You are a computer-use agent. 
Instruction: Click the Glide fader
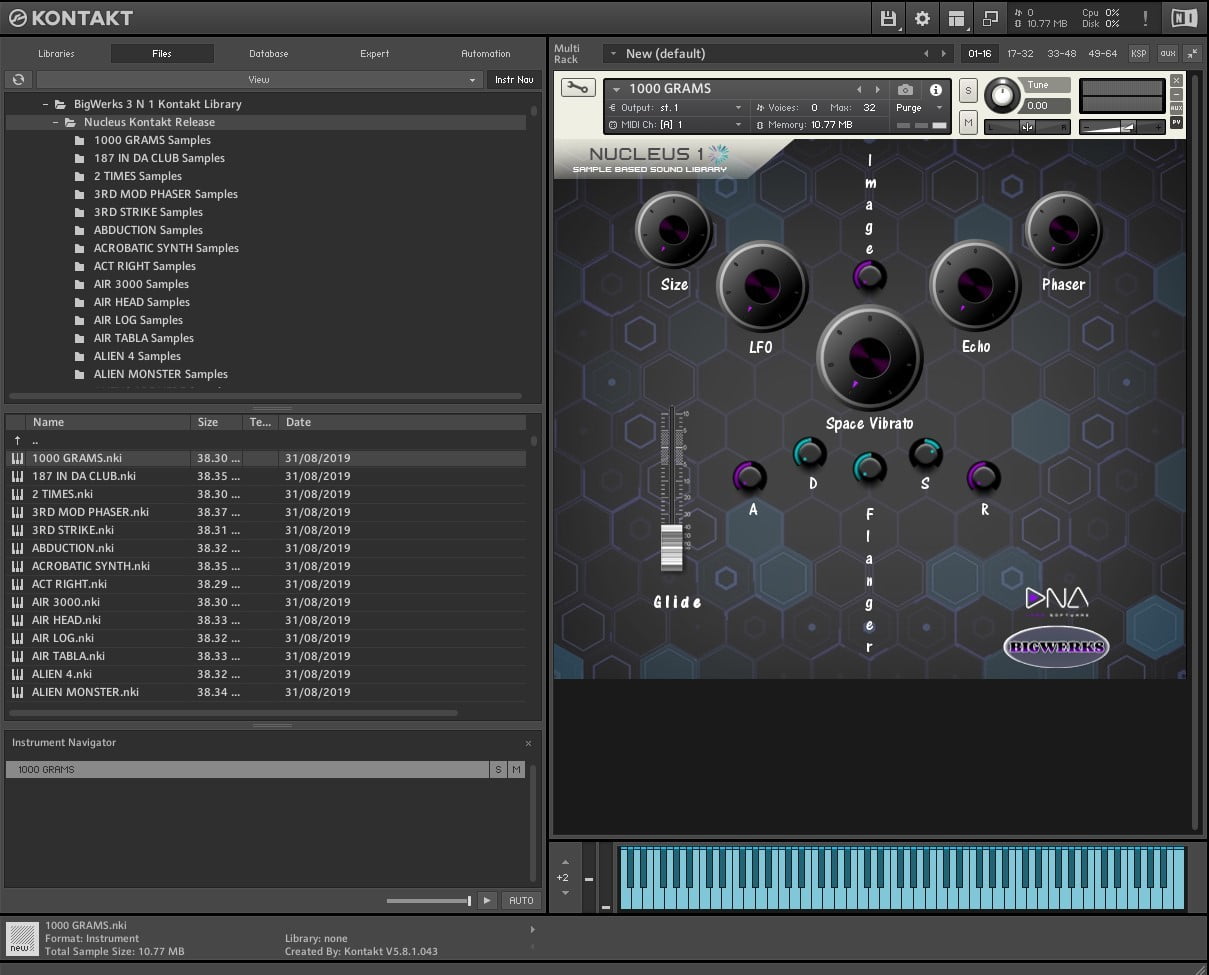672,549
